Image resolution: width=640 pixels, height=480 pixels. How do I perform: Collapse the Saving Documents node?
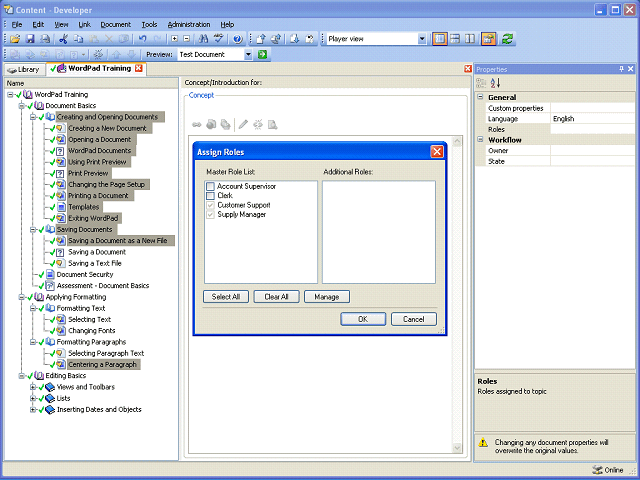(33, 230)
